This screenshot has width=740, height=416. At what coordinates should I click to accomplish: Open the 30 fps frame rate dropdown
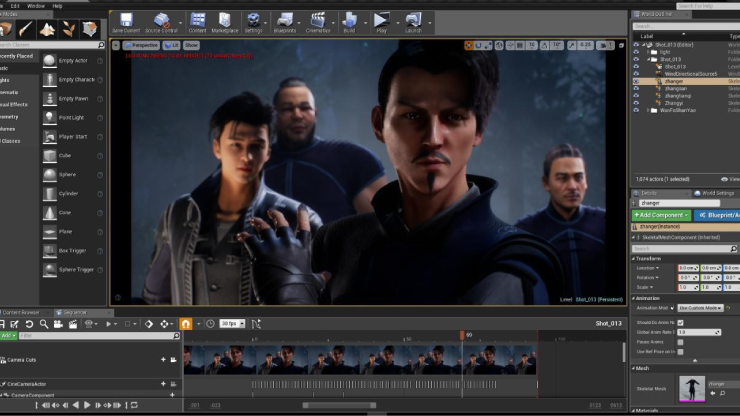233,324
